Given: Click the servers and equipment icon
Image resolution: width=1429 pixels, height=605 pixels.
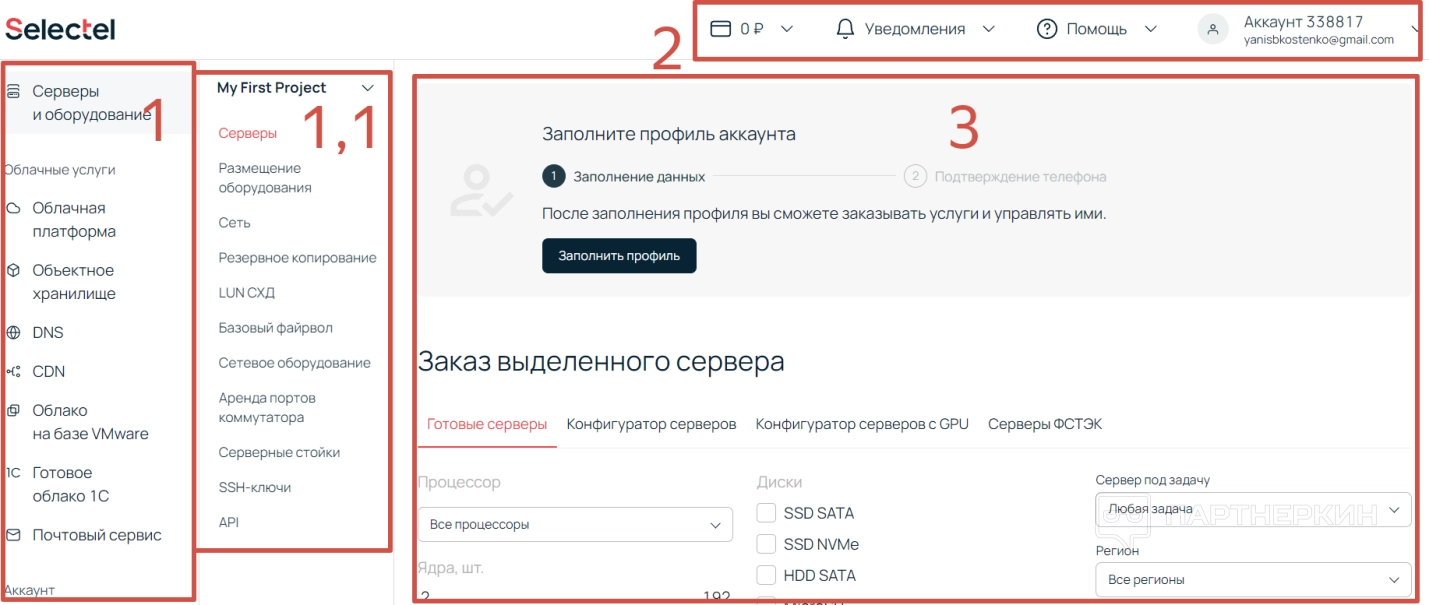Looking at the screenshot, I should point(13,91).
